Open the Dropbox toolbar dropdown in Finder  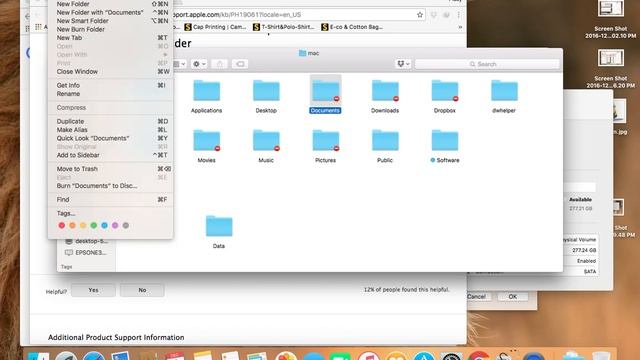click(403, 64)
